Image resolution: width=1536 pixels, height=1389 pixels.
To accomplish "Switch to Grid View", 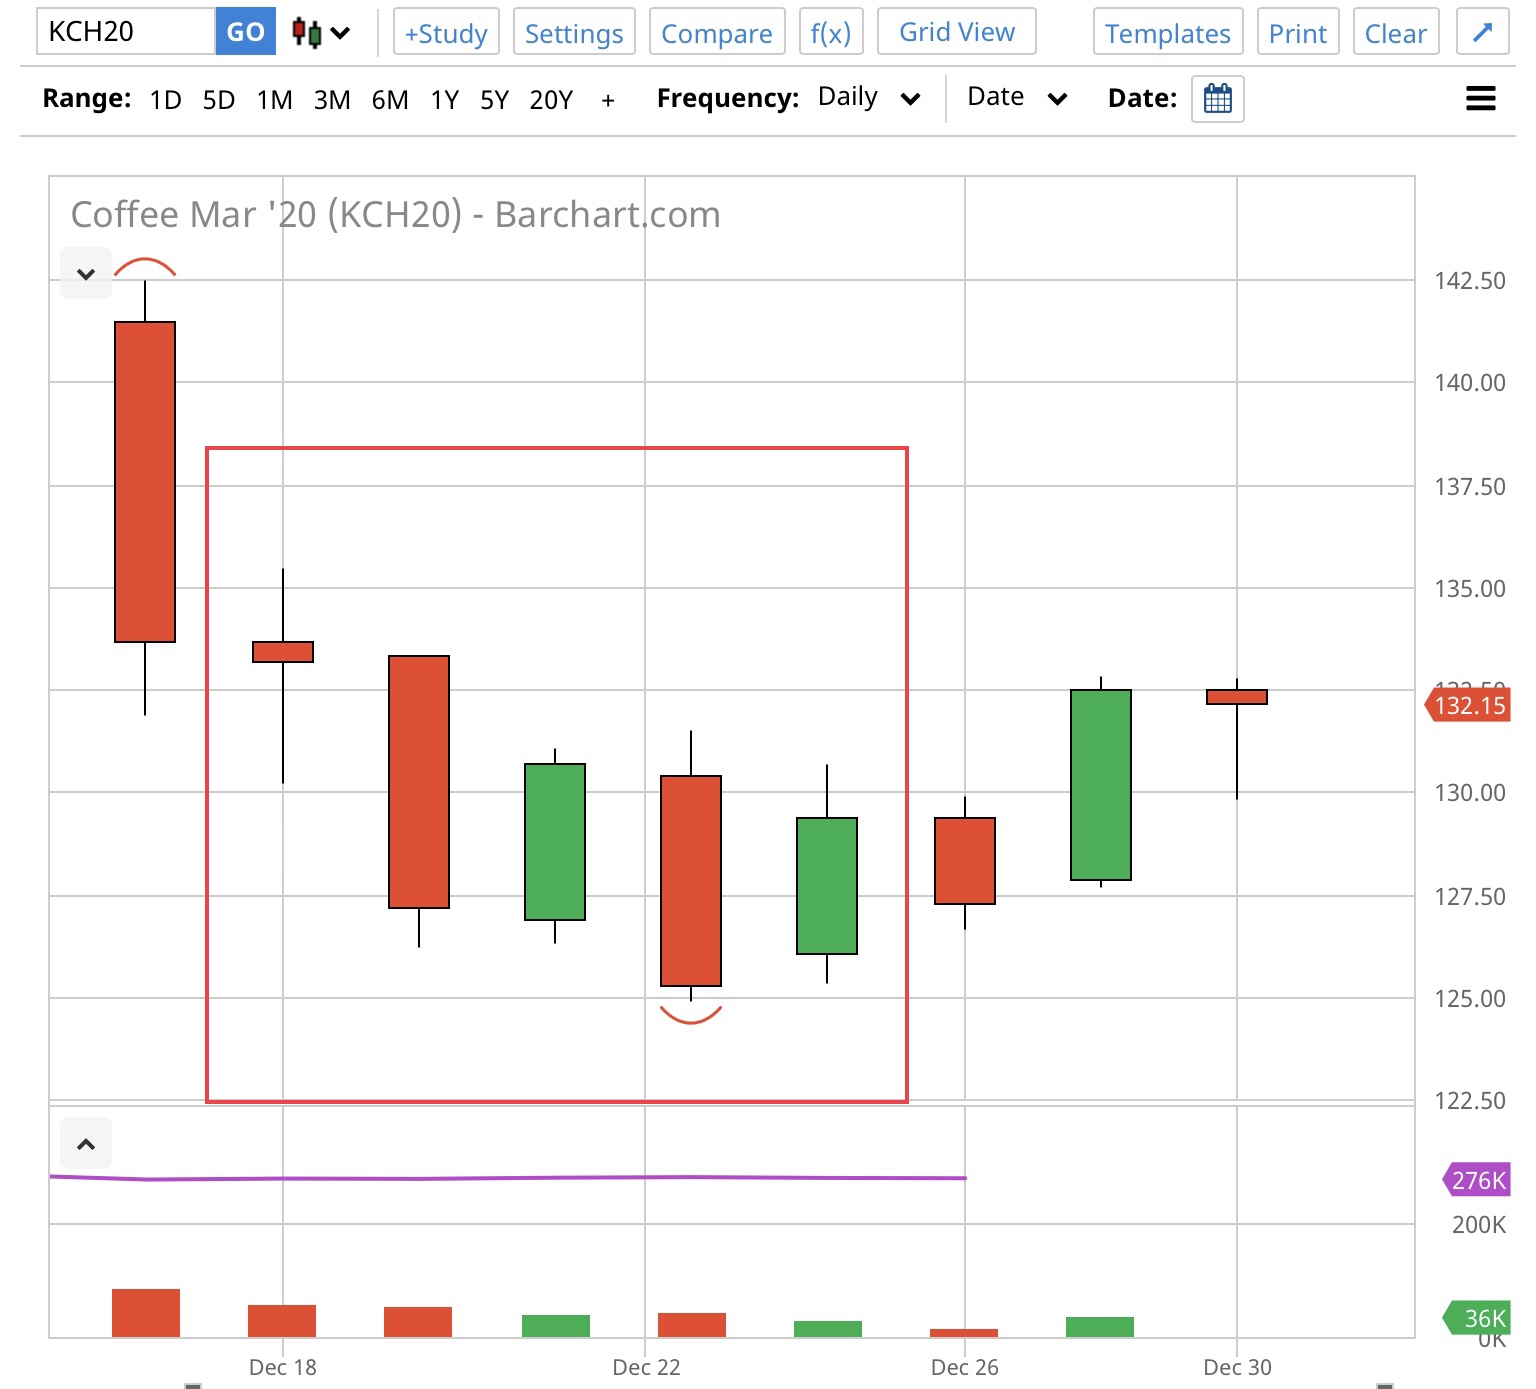I will pyautogui.click(x=956, y=32).
